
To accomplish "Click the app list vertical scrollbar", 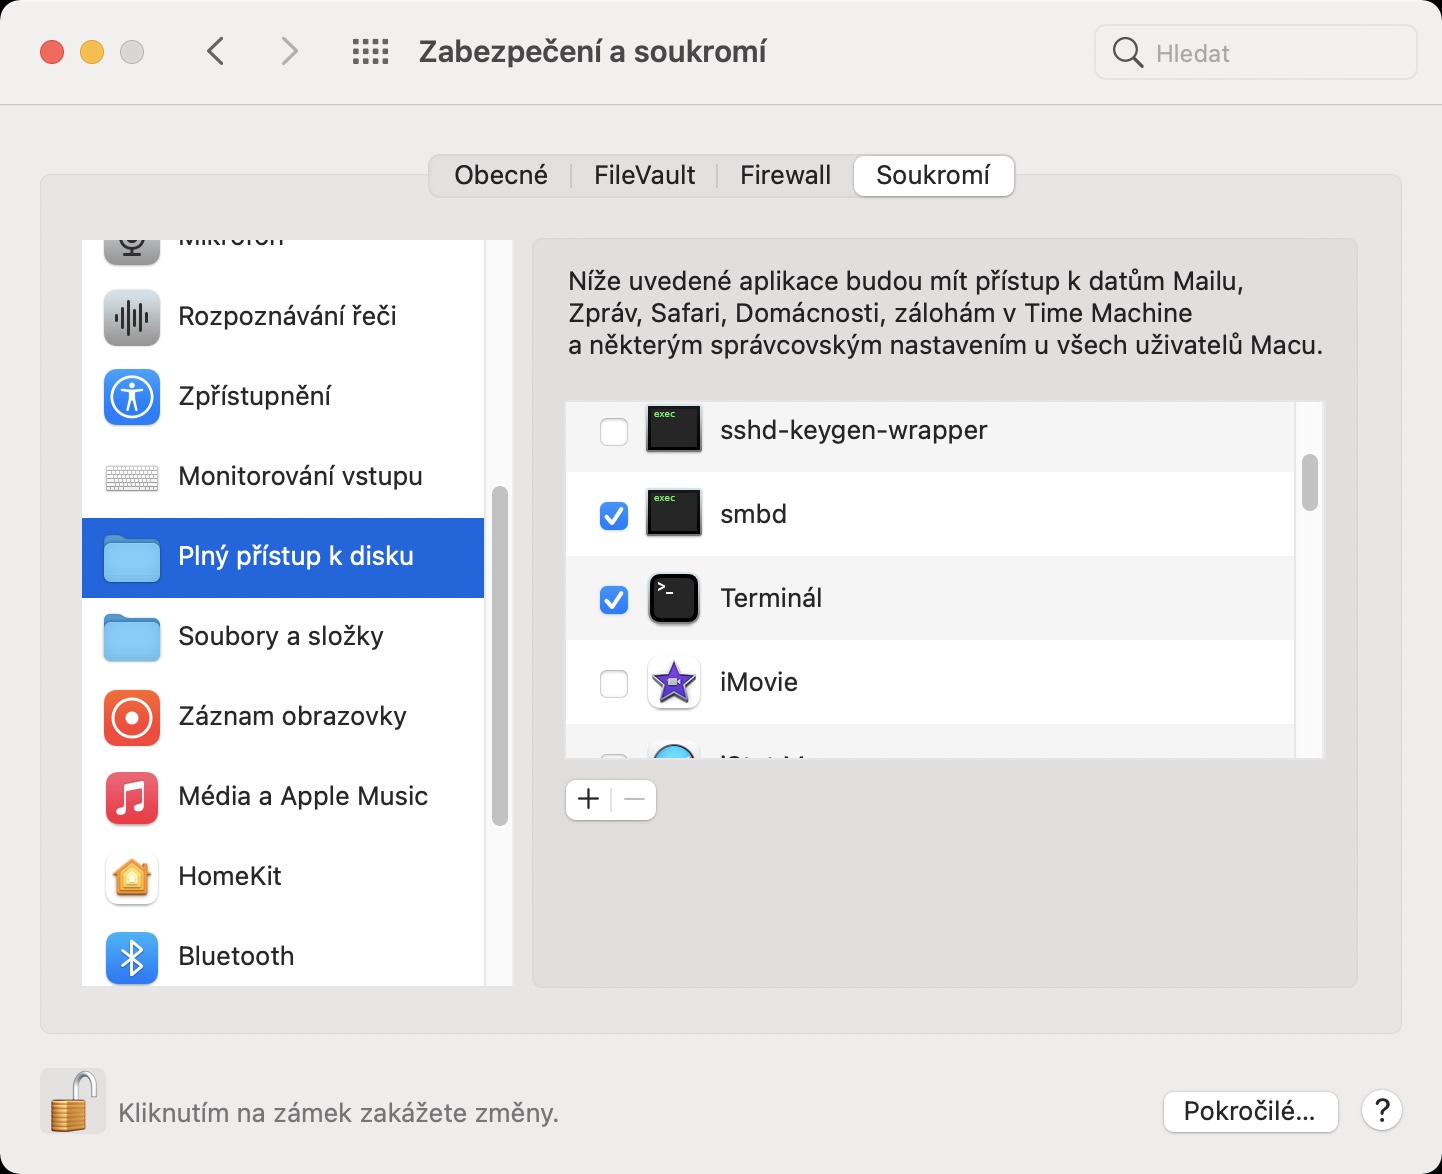I will (x=1309, y=483).
